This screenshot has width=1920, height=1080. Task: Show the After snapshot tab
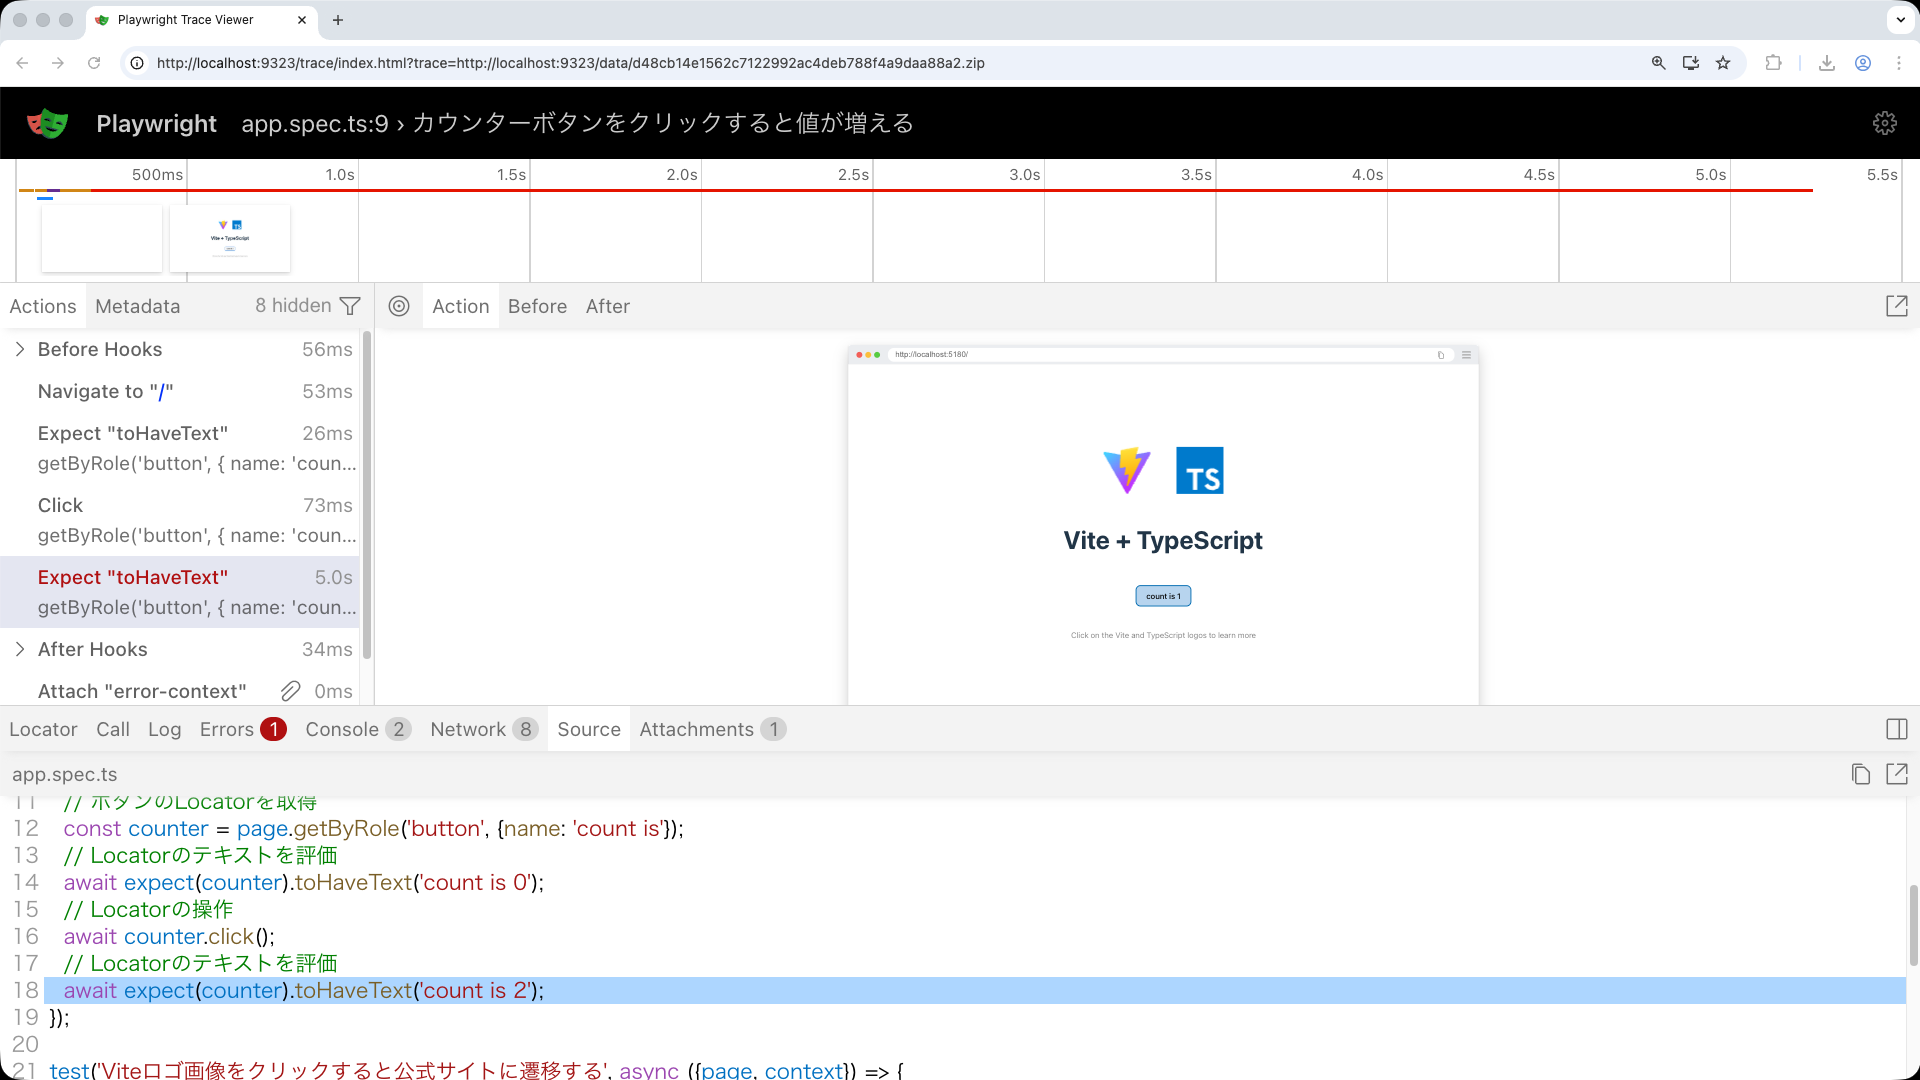pyautogui.click(x=607, y=306)
